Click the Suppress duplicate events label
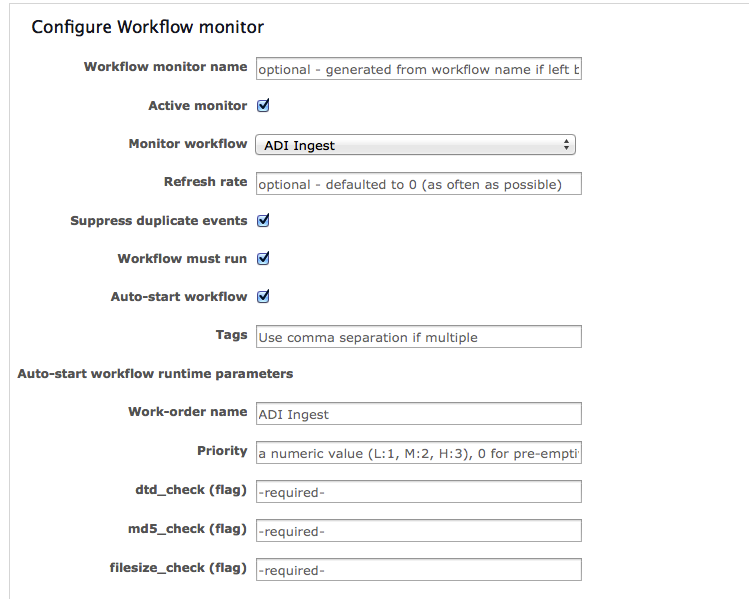The image size is (749, 599). point(159,221)
